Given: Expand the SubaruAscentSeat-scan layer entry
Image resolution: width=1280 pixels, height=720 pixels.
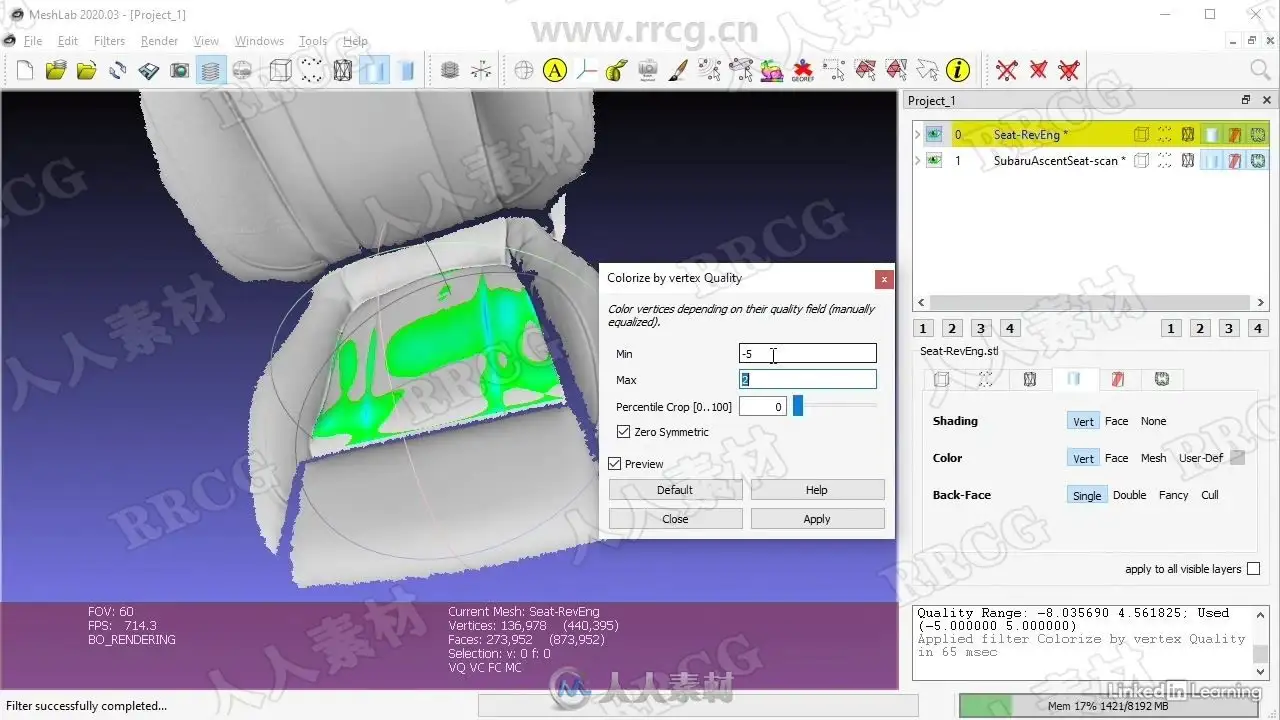Looking at the screenshot, I should click(x=918, y=160).
